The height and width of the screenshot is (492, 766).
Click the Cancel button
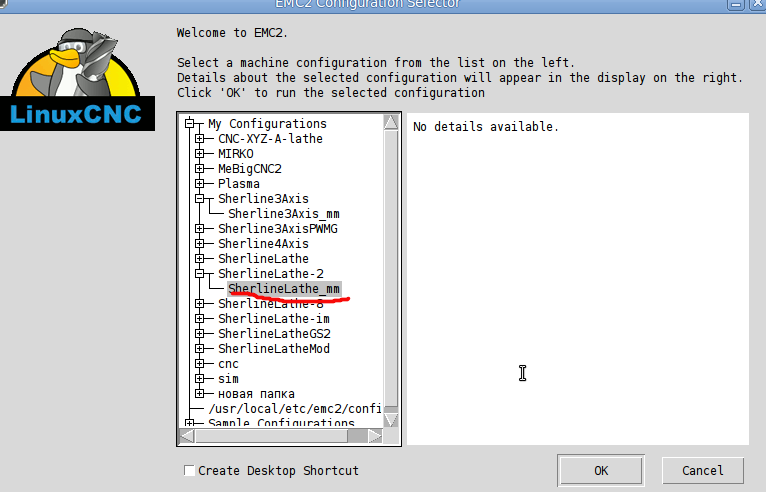pos(702,471)
